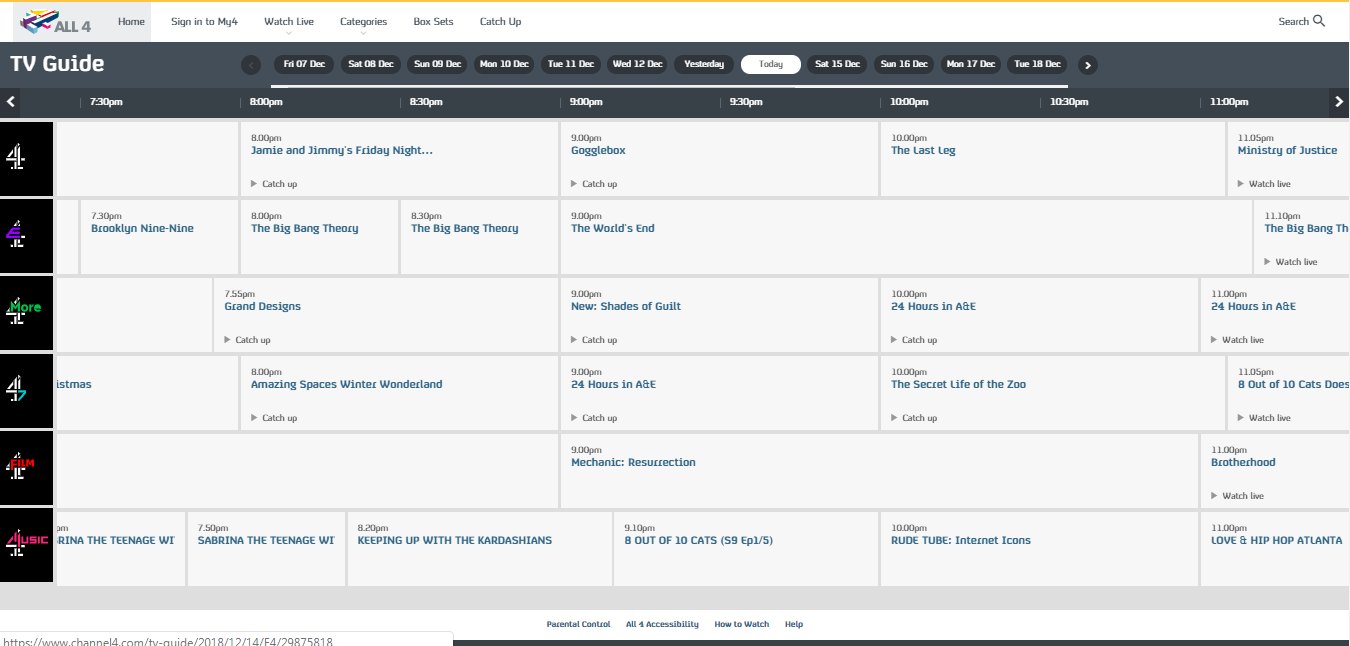Select the E4 channel logo
This screenshot has height=646, width=1350.
point(26,237)
